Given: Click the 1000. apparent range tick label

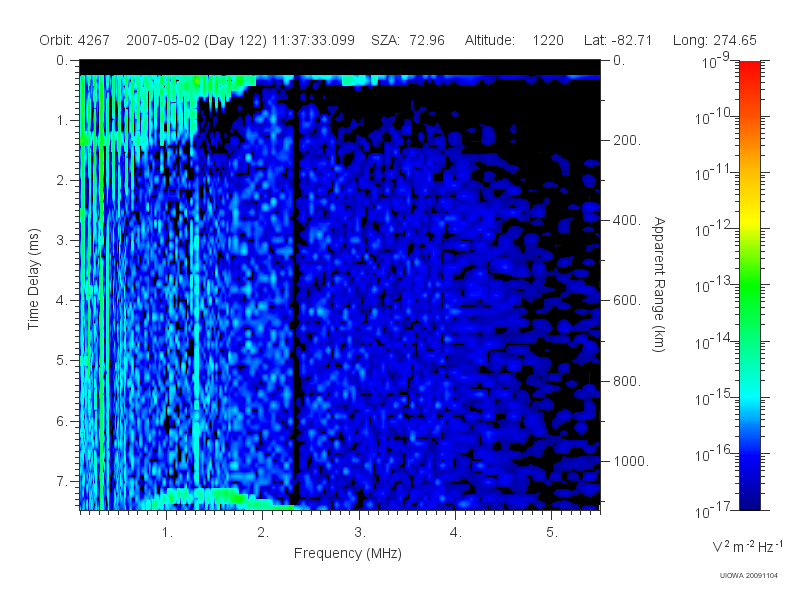Looking at the screenshot, I should click(x=631, y=461).
